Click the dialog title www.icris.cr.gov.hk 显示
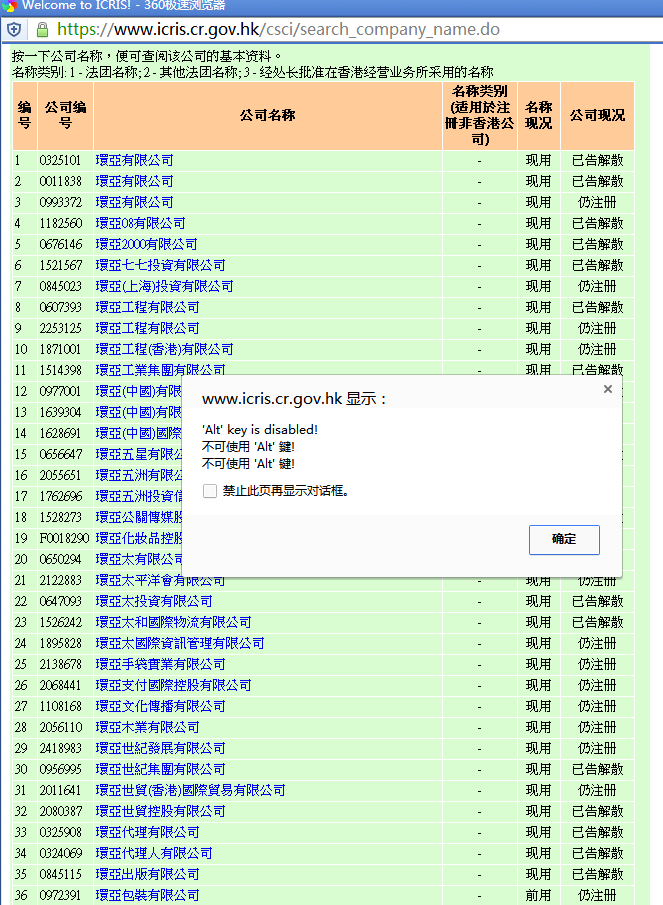The image size is (663, 905). point(294,399)
